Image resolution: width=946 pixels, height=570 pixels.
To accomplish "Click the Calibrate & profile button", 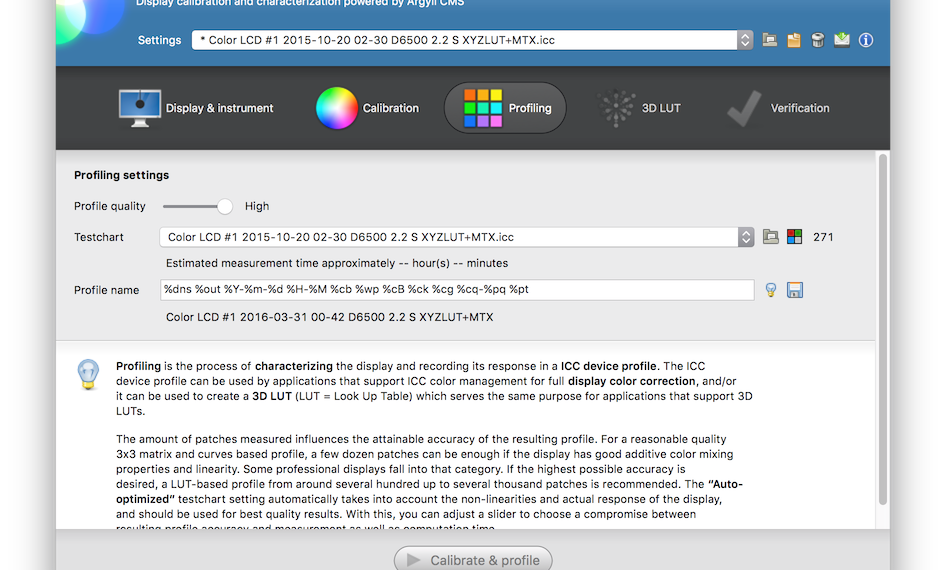I will (x=473, y=560).
